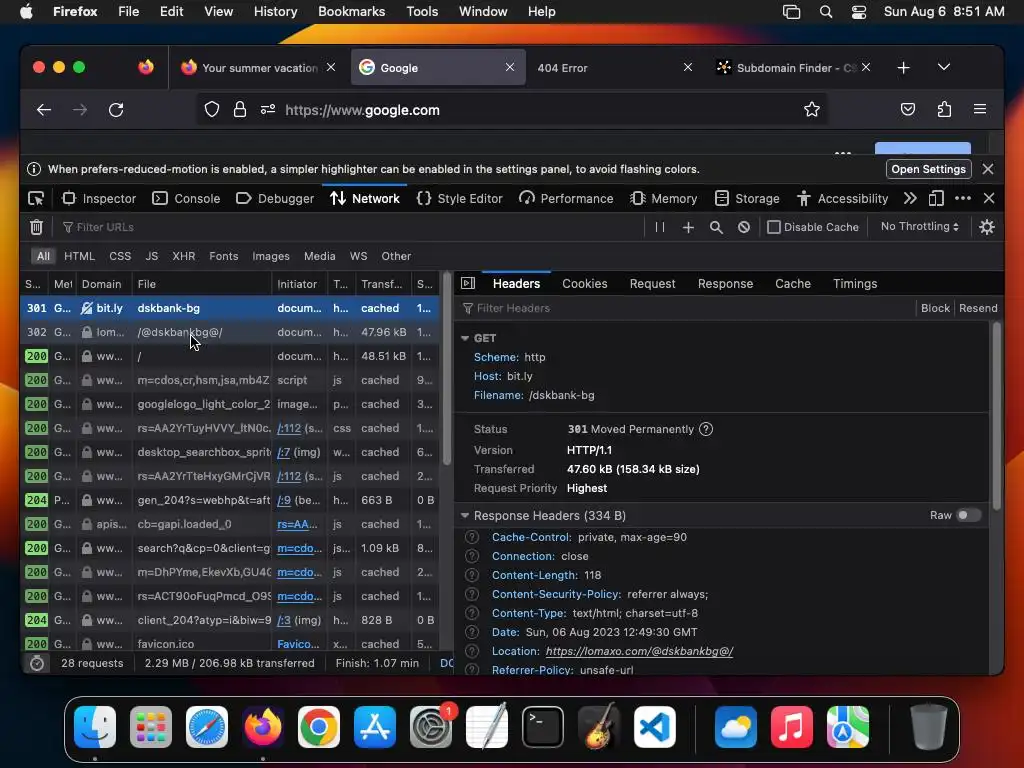The height and width of the screenshot is (768, 1024).
Task: Reload the current page
Action: tap(116, 110)
